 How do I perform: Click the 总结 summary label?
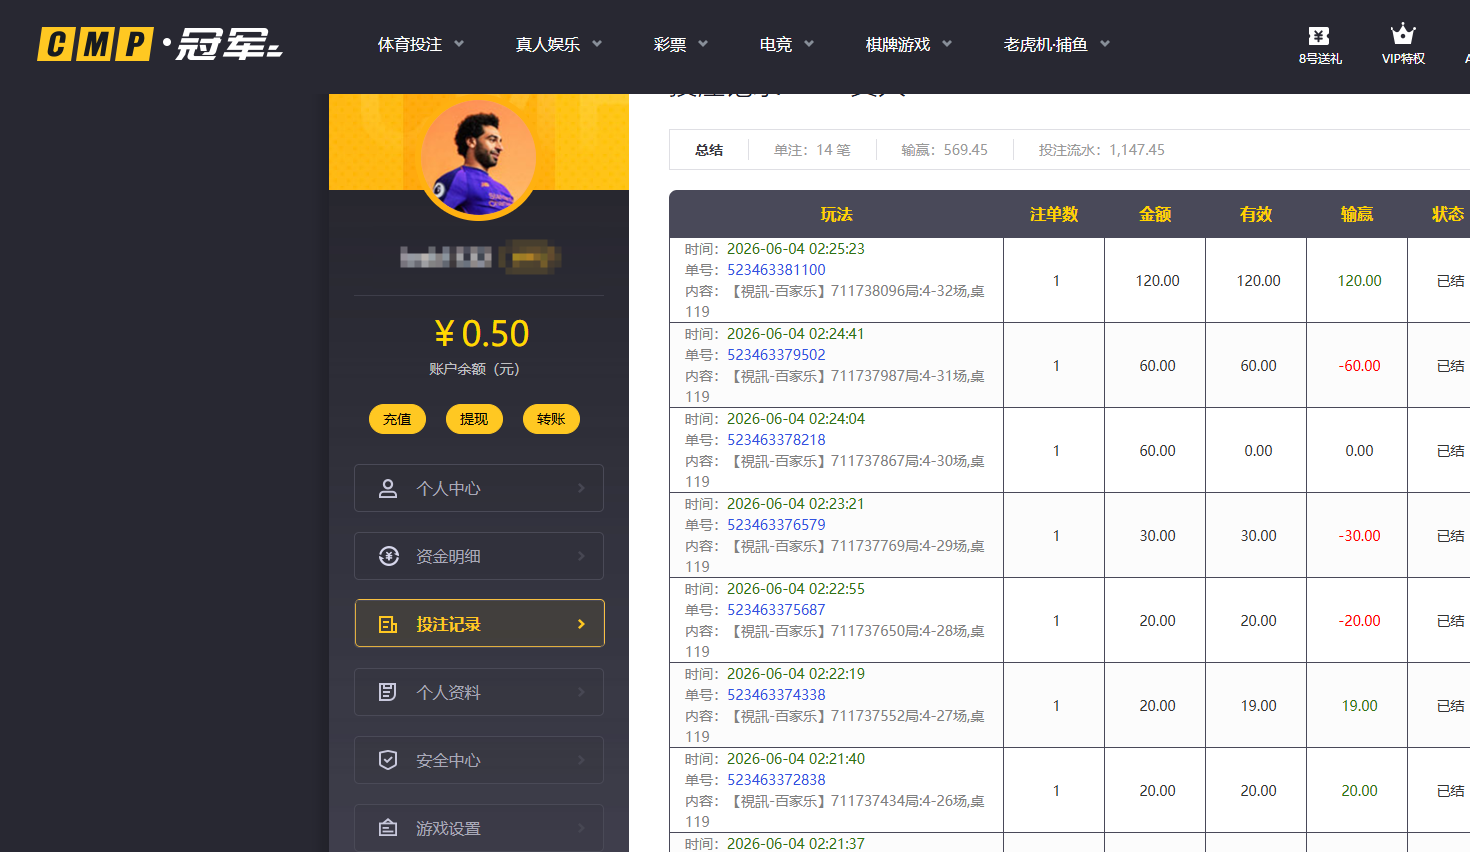(x=709, y=150)
